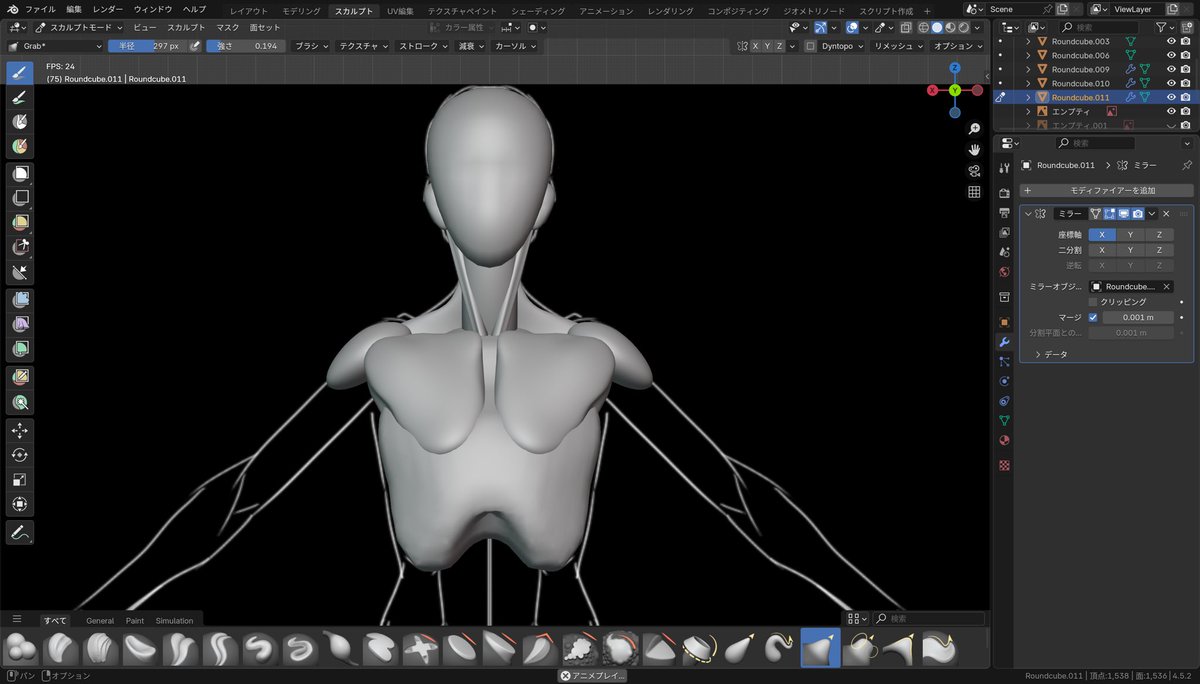
Task: Click the zoom magnifier viewport gizmo
Action: pyautogui.click(x=973, y=129)
